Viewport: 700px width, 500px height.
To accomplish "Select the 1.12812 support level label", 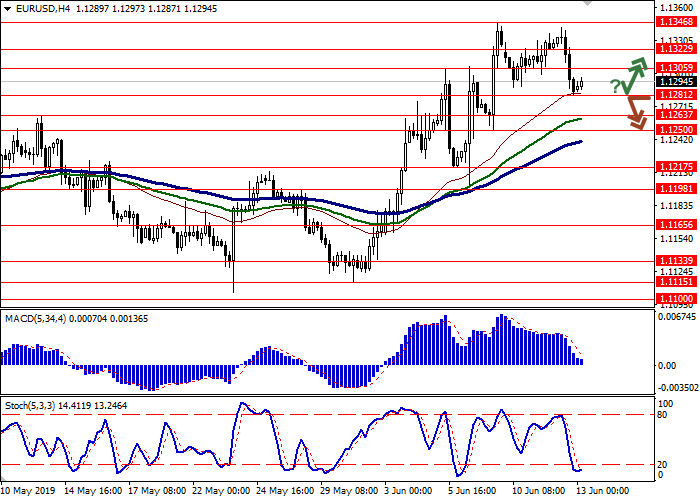I will pos(673,95).
